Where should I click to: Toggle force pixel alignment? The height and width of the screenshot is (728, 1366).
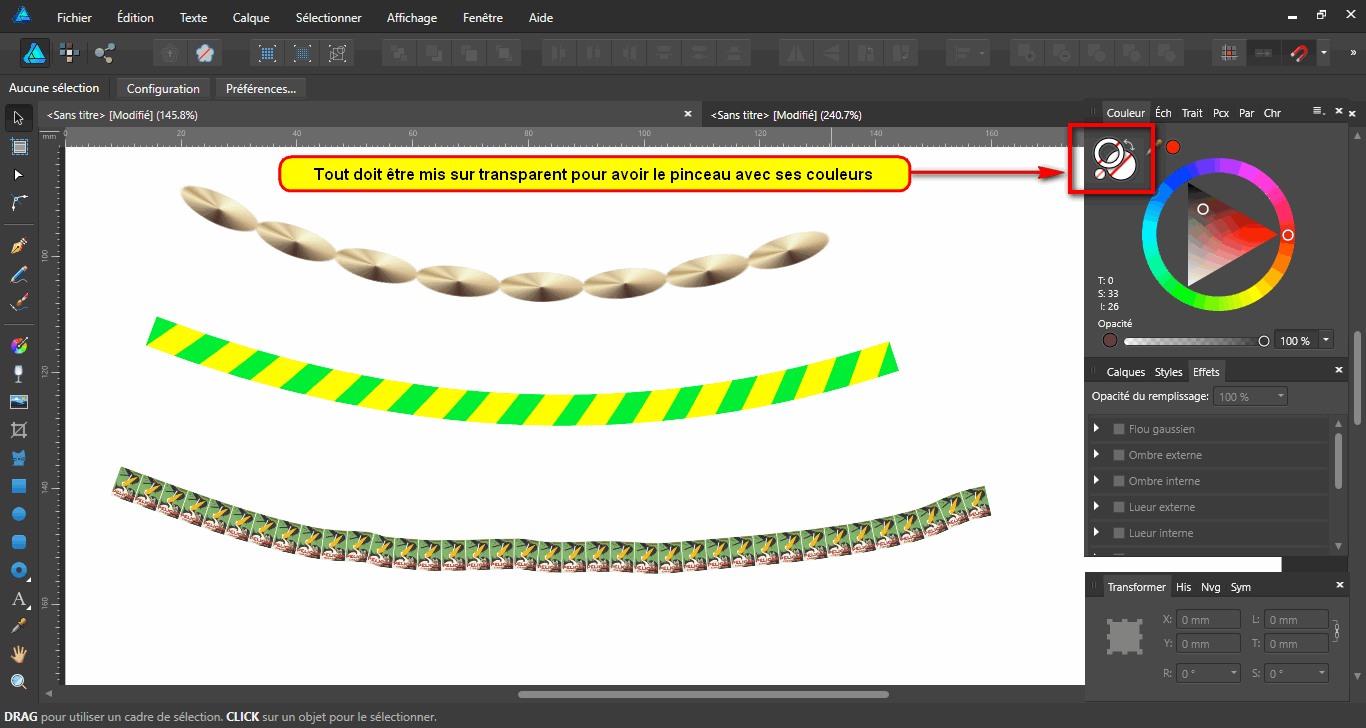pyautogui.click(x=1231, y=52)
